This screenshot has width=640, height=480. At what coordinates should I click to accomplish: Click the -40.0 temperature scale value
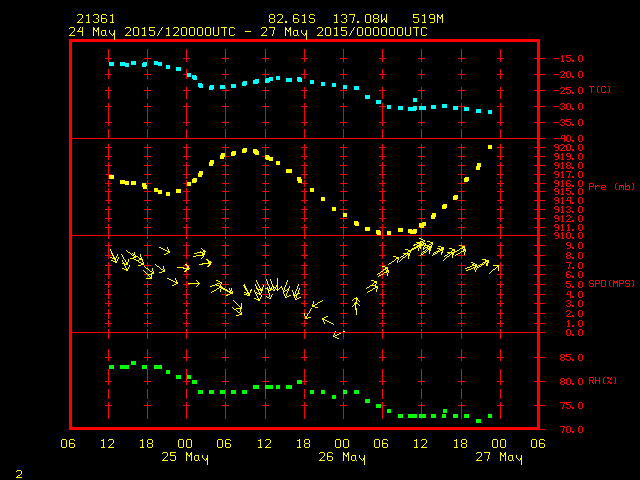pyautogui.click(x=568, y=138)
